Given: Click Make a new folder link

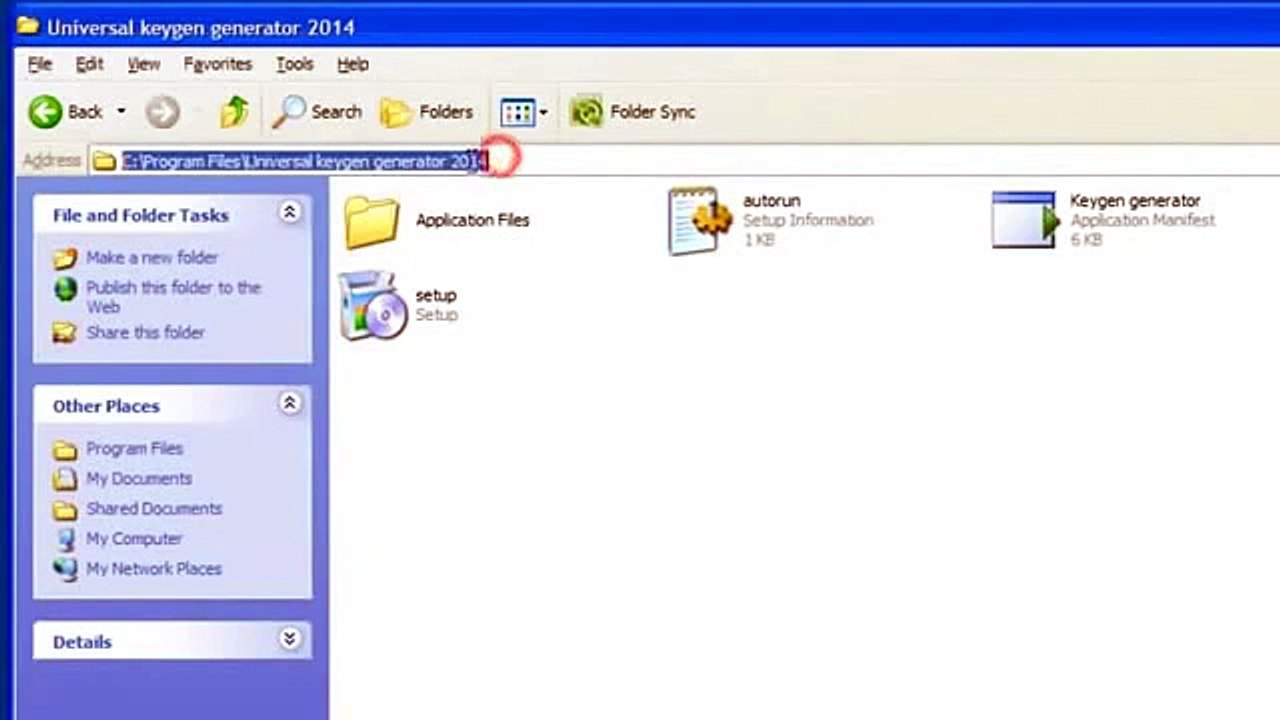Looking at the screenshot, I should [x=152, y=258].
